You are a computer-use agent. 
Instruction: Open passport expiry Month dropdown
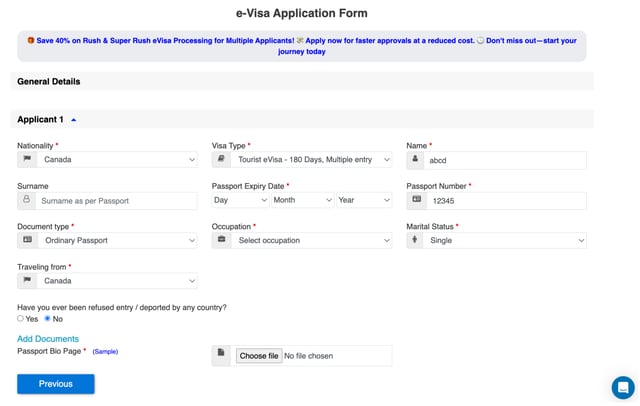(302, 200)
